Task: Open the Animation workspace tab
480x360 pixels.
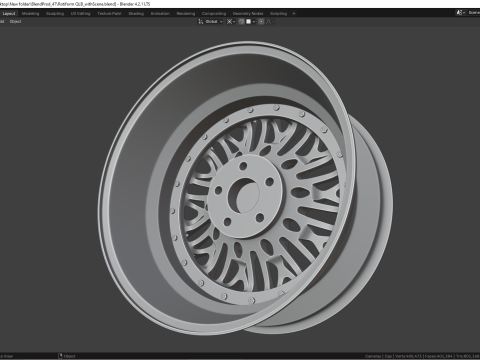Action: [160, 14]
